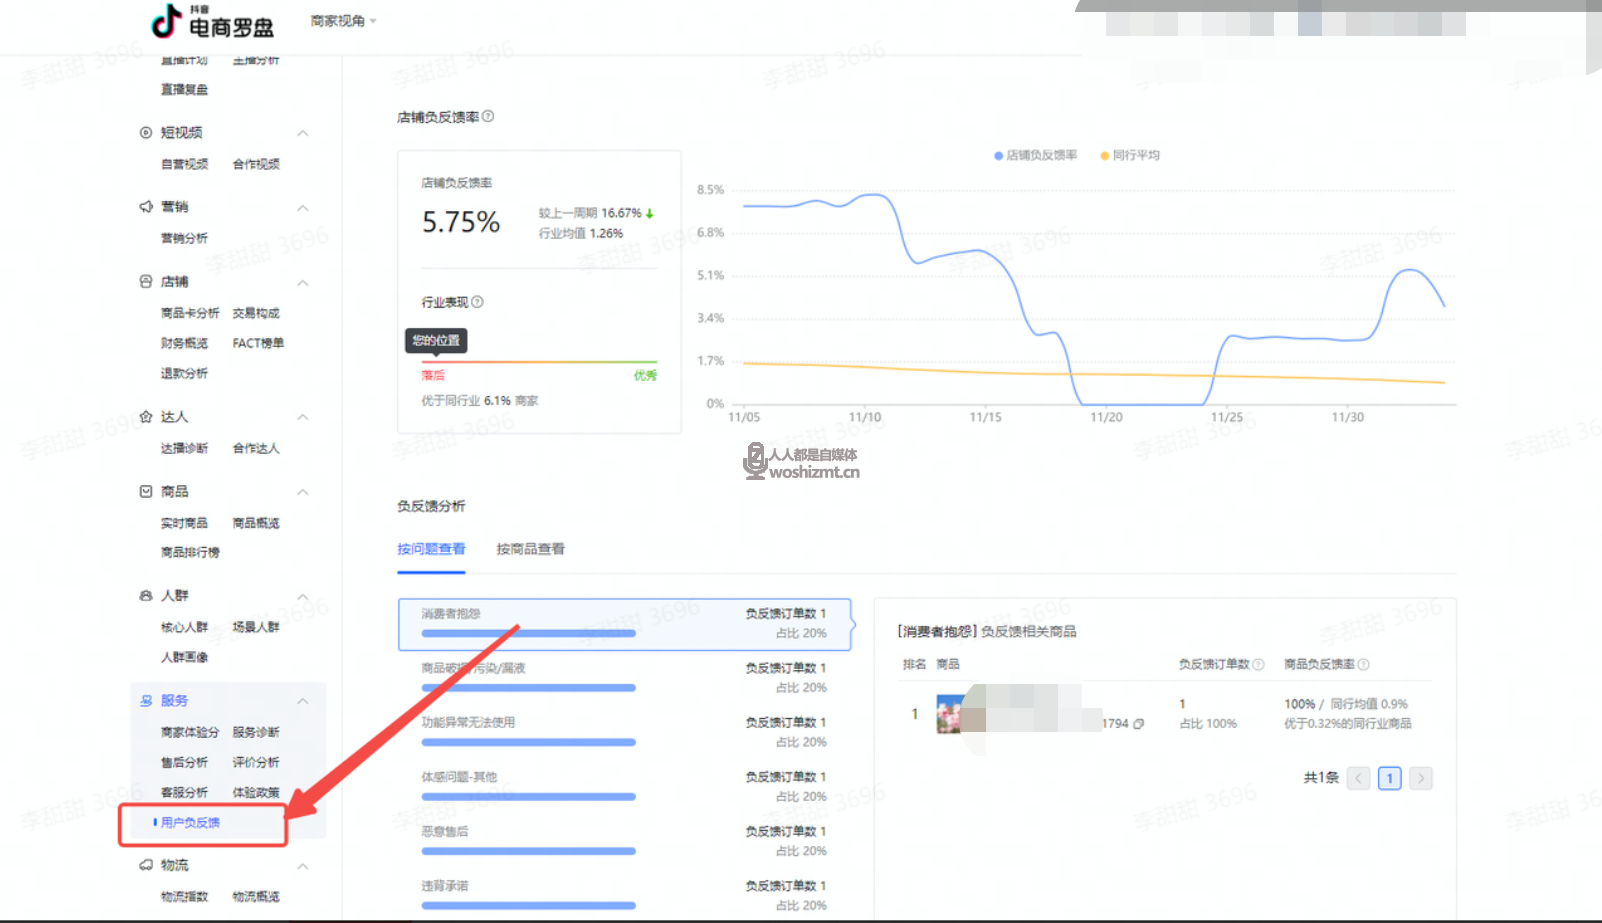Toggle the 同行平均 chart legend series
Image resolution: width=1602 pixels, height=923 pixels.
click(1130, 156)
